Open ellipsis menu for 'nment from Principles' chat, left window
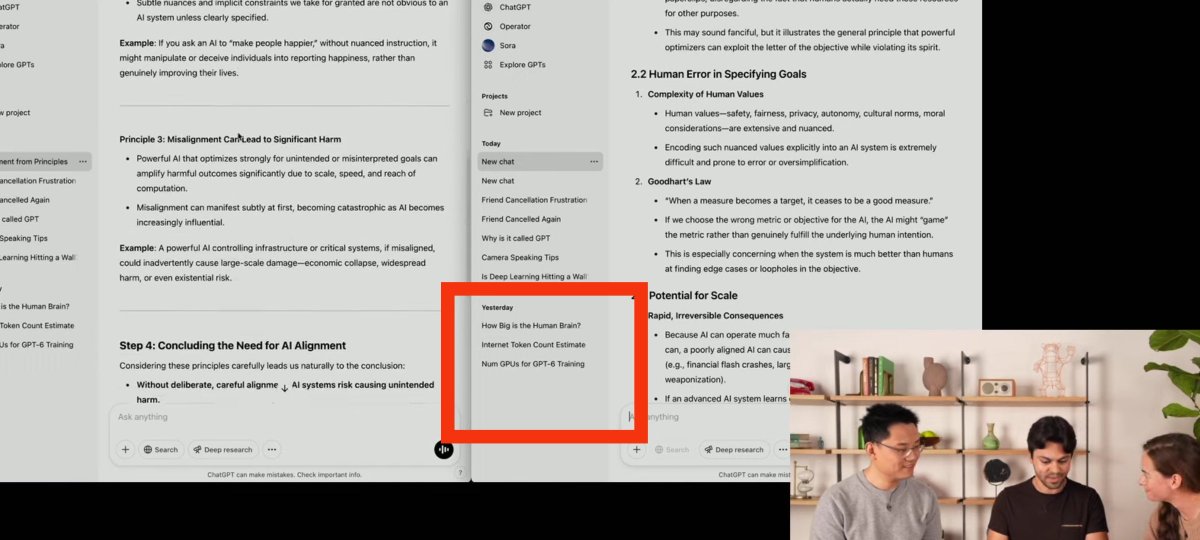This screenshot has height=540, width=1200. pyautogui.click(x=83, y=161)
